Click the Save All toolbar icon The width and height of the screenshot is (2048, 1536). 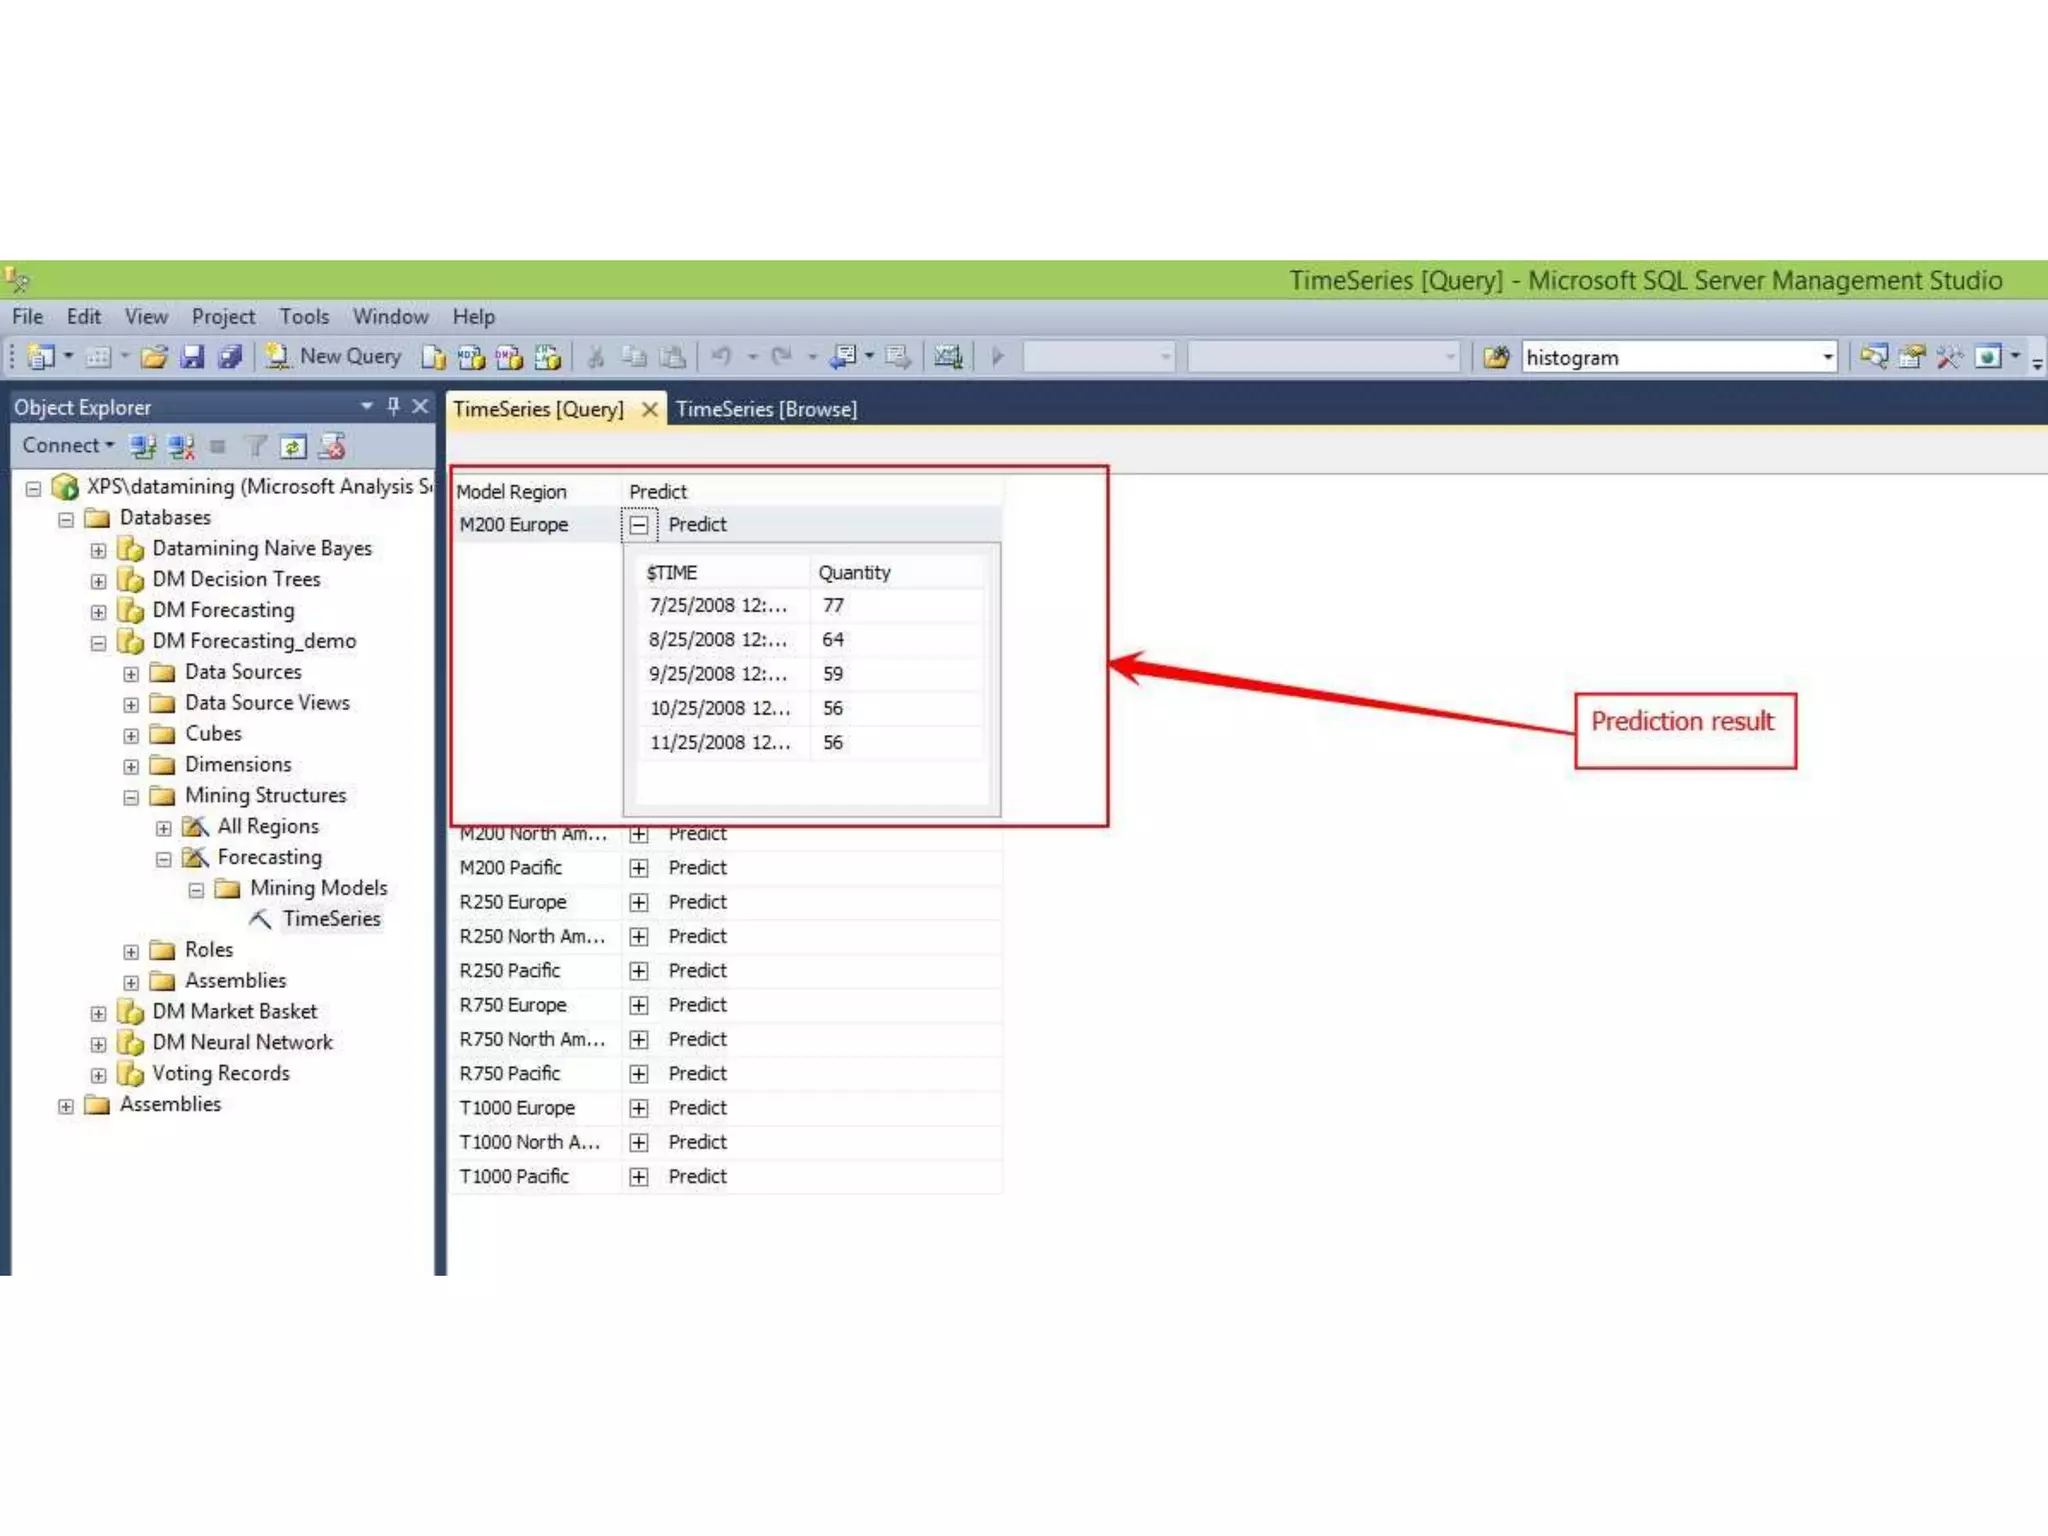(x=230, y=357)
